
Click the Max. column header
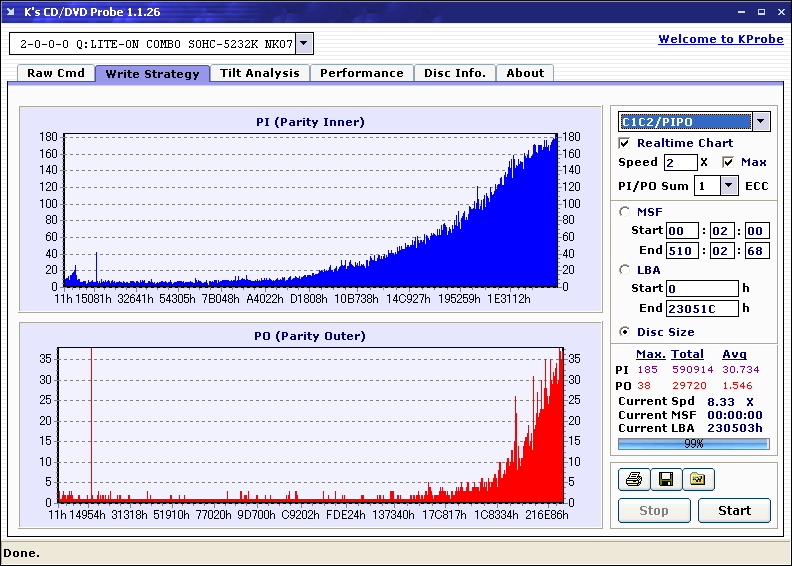coord(651,354)
